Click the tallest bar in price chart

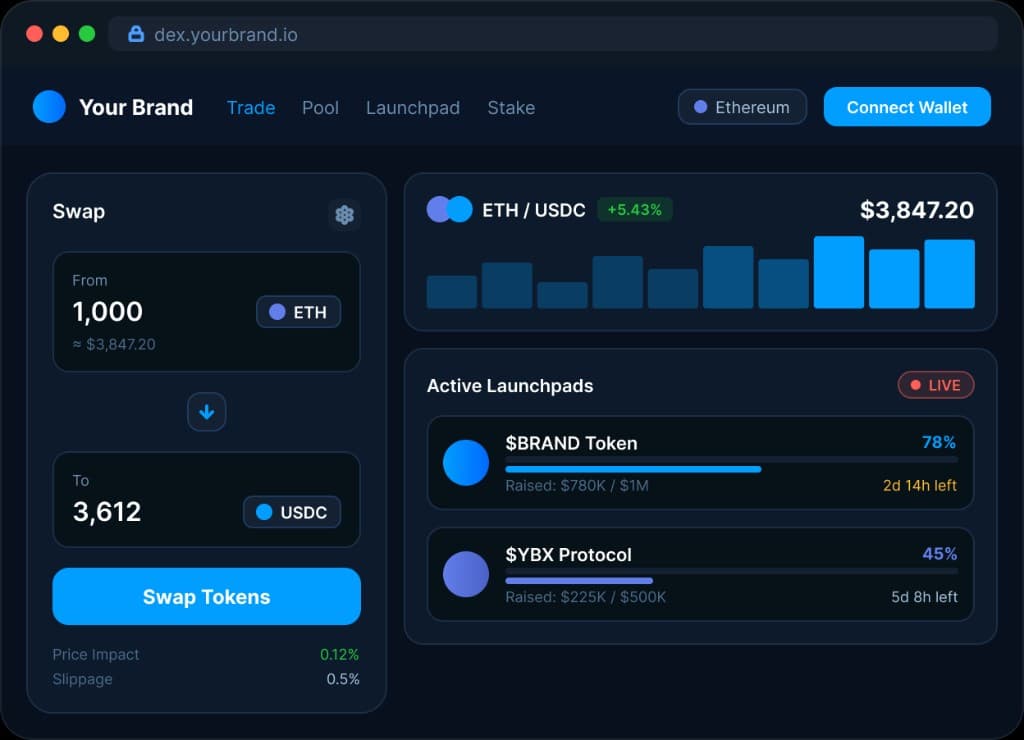tap(839, 272)
